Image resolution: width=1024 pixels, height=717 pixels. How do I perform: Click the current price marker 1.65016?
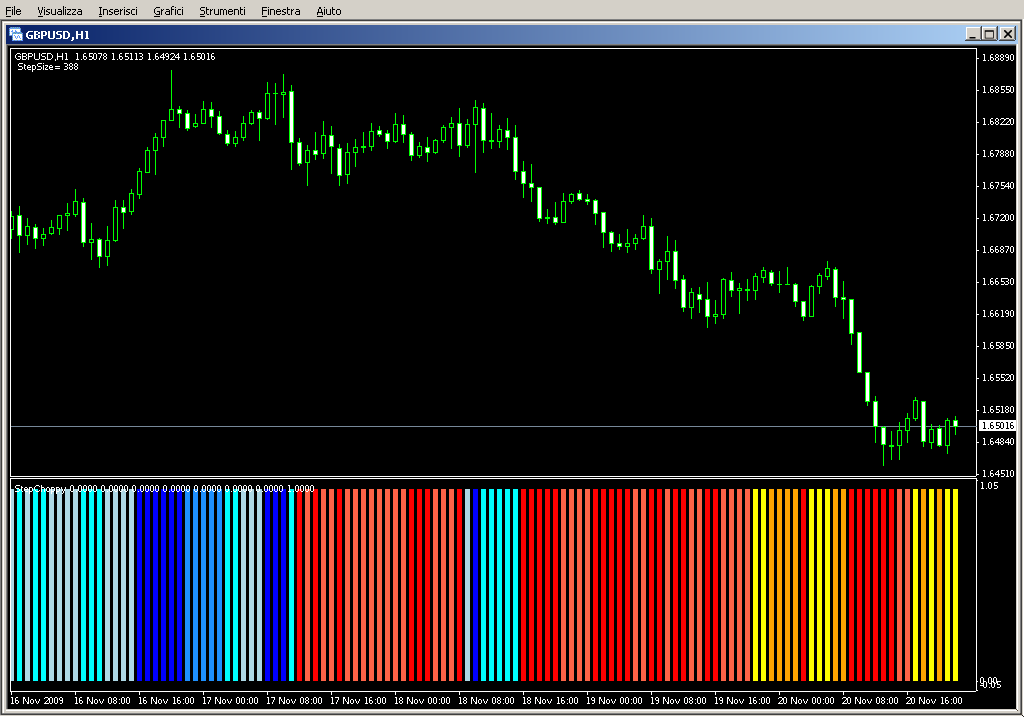(x=997, y=426)
